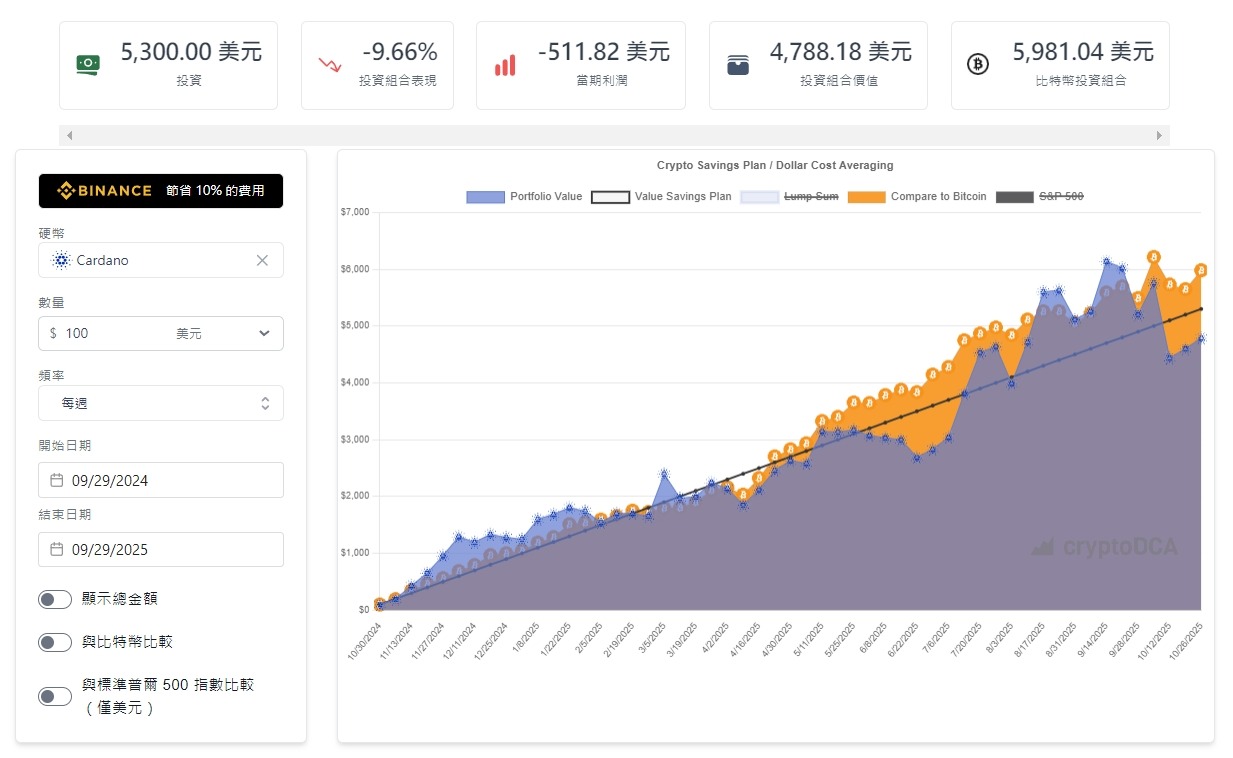Enable the 與比特幣比較 switch

point(55,642)
